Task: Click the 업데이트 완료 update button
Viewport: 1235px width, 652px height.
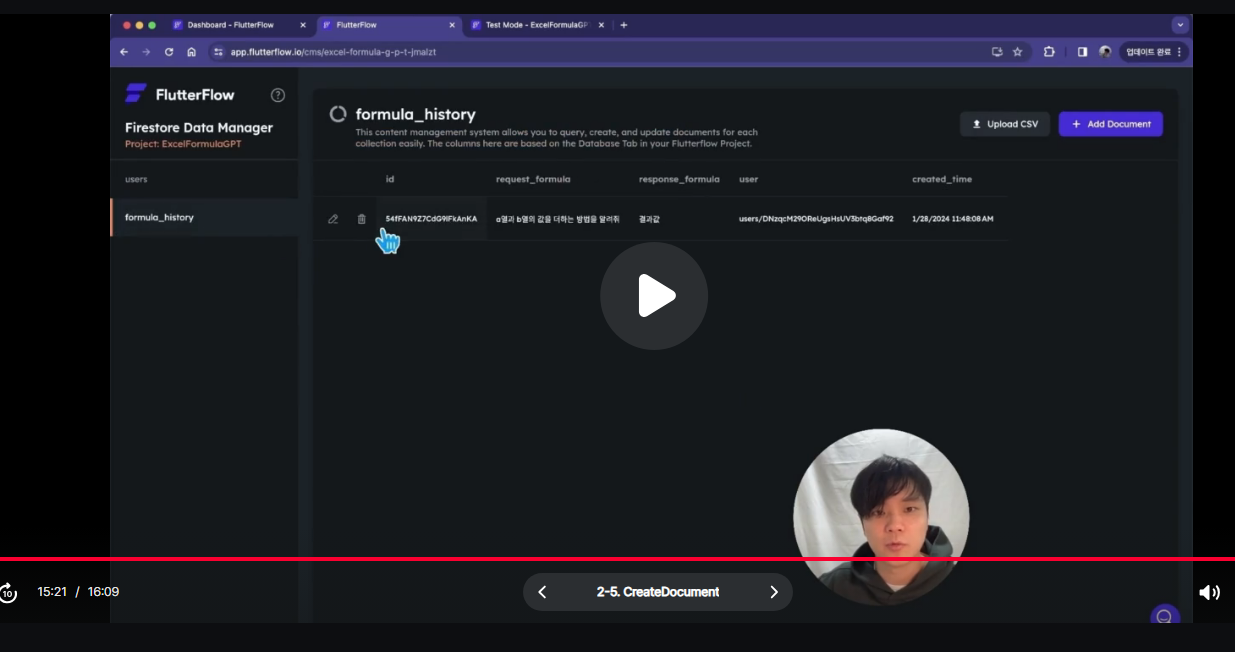Action: pos(1153,52)
